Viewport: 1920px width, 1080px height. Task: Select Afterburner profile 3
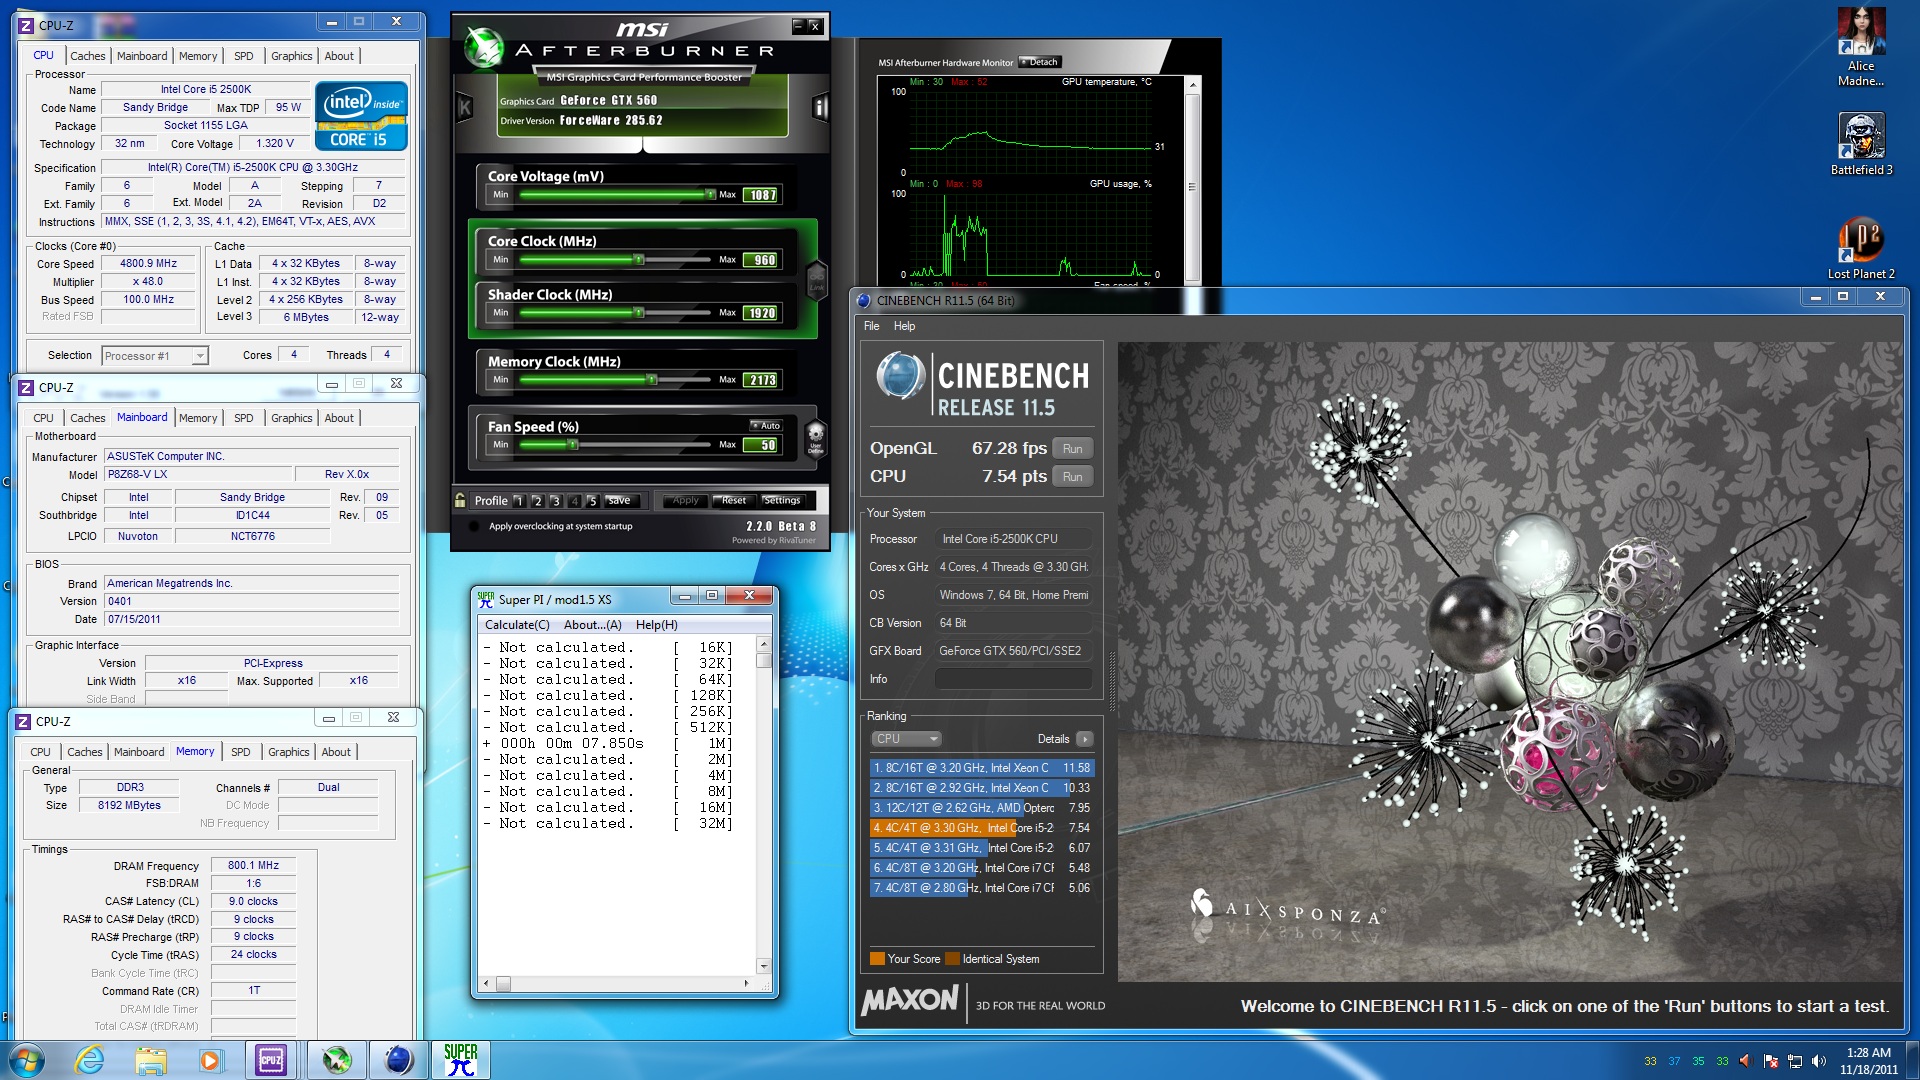coord(556,501)
